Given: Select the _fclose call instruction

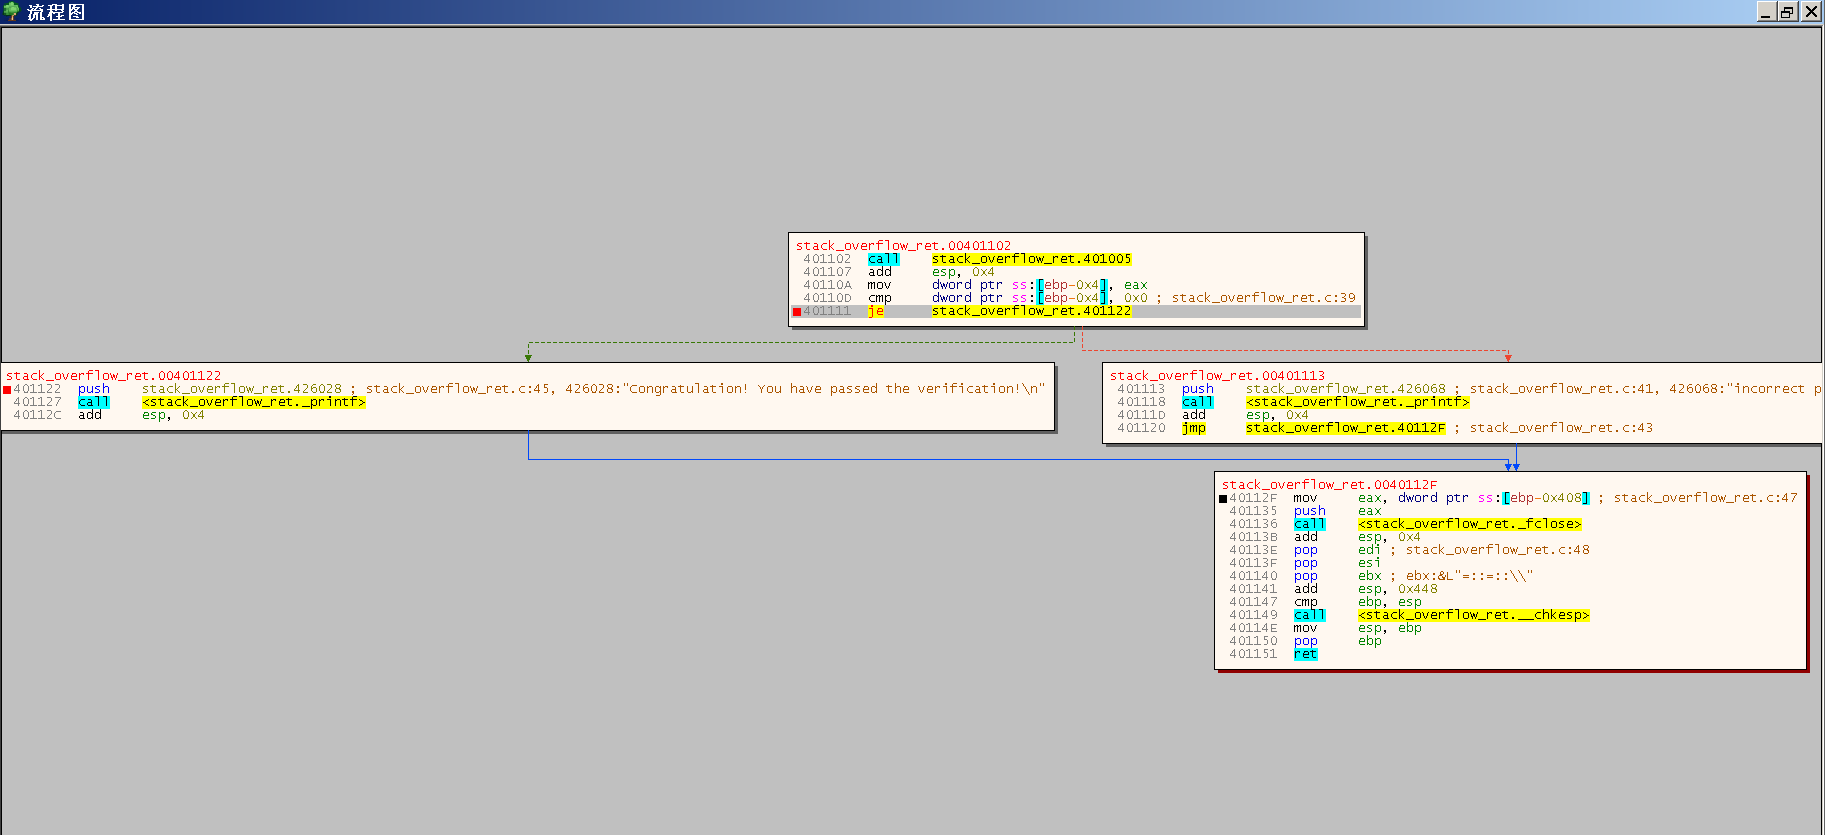Looking at the screenshot, I should [x=1469, y=524].
